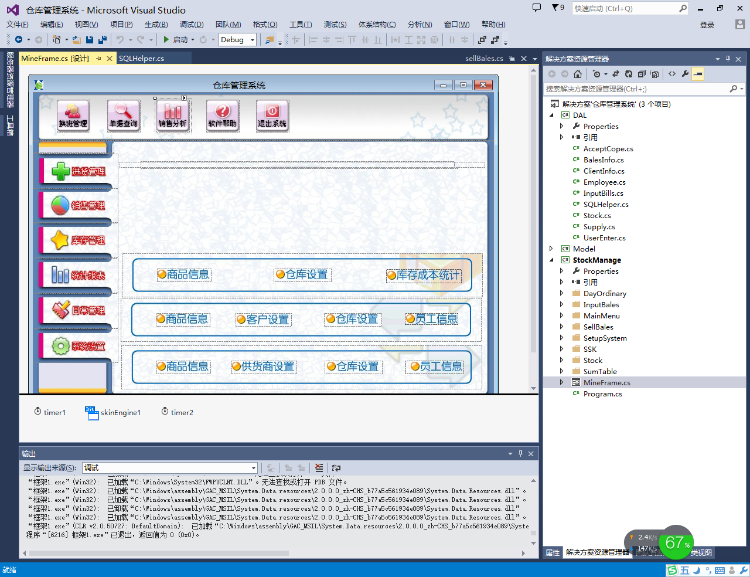
Task: Select the timer2 component in tray
Action: [x=177, y=412]
